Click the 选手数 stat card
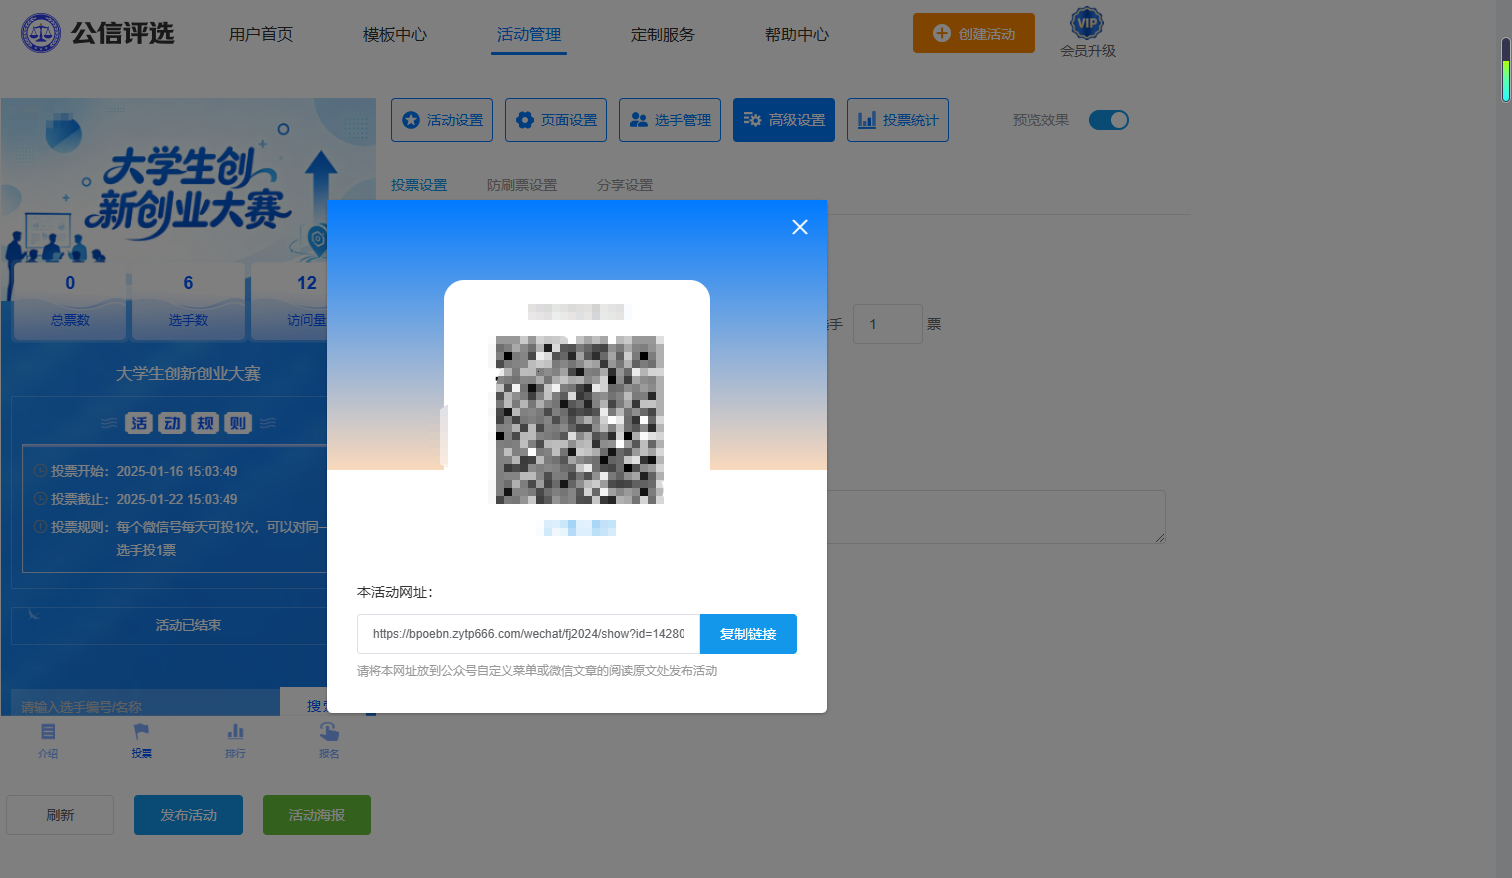The image size is (1512, 878). tap(188, 300)
